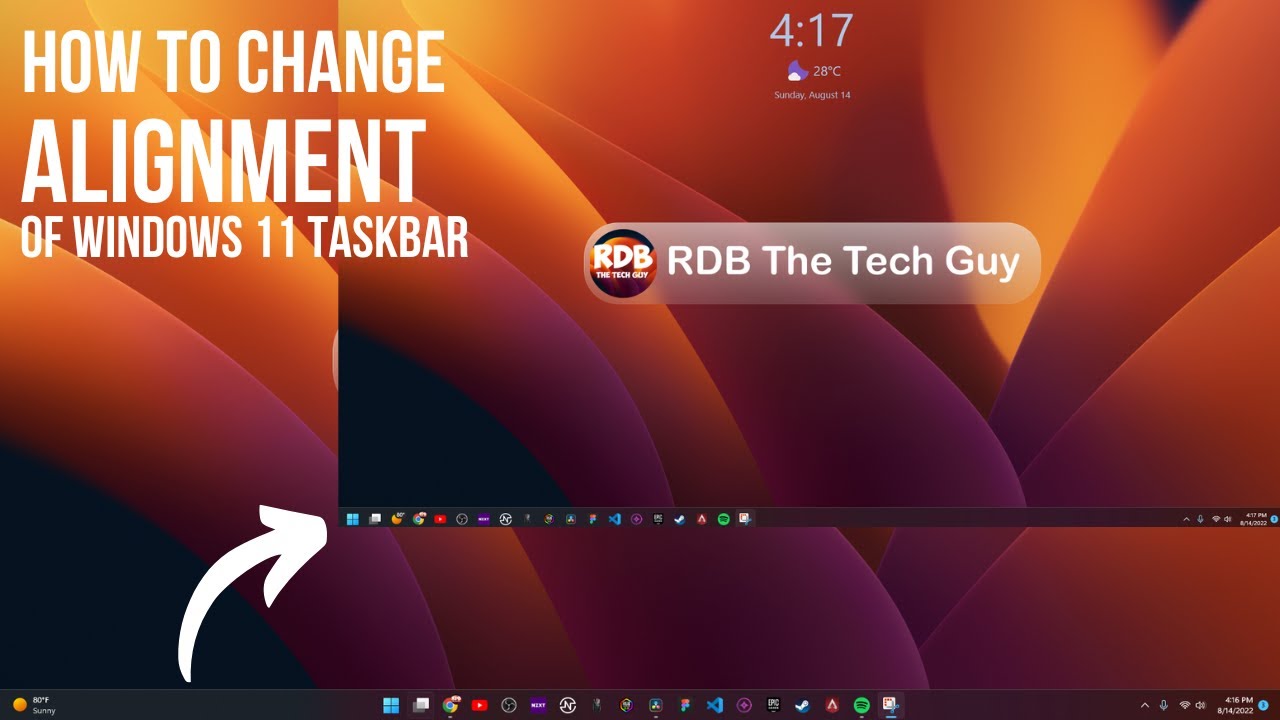Open the notification badge beside the 4:17 PM clock

1274,519
